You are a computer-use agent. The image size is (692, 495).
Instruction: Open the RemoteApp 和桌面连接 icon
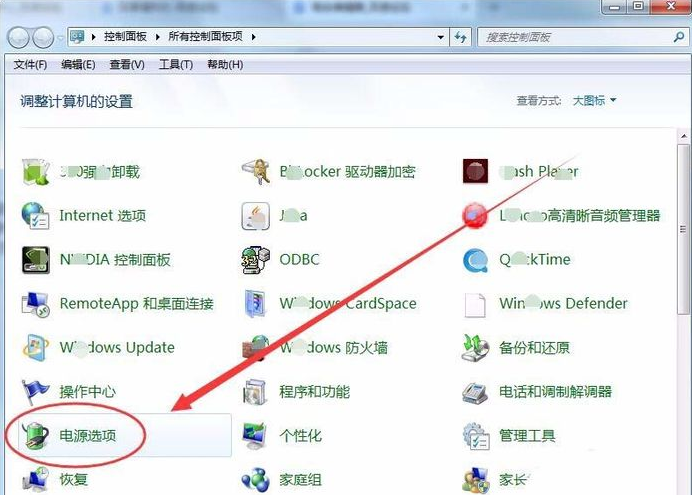pos(35,304)
